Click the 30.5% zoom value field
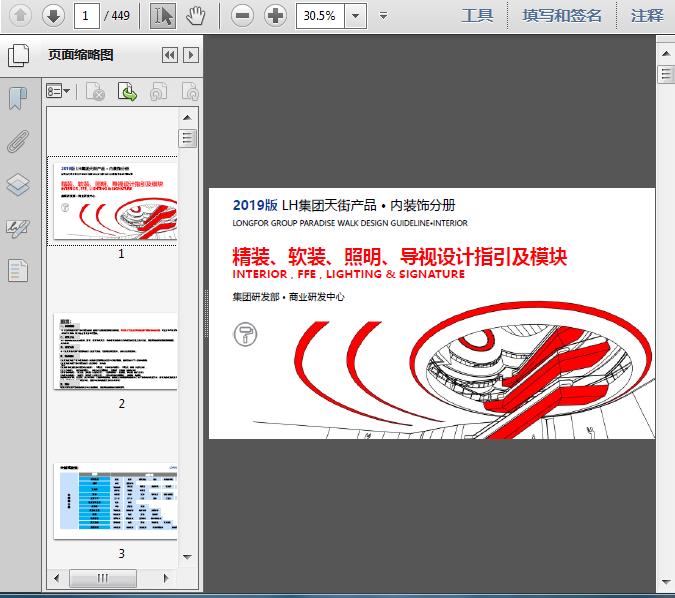 [x=320, y=16]
